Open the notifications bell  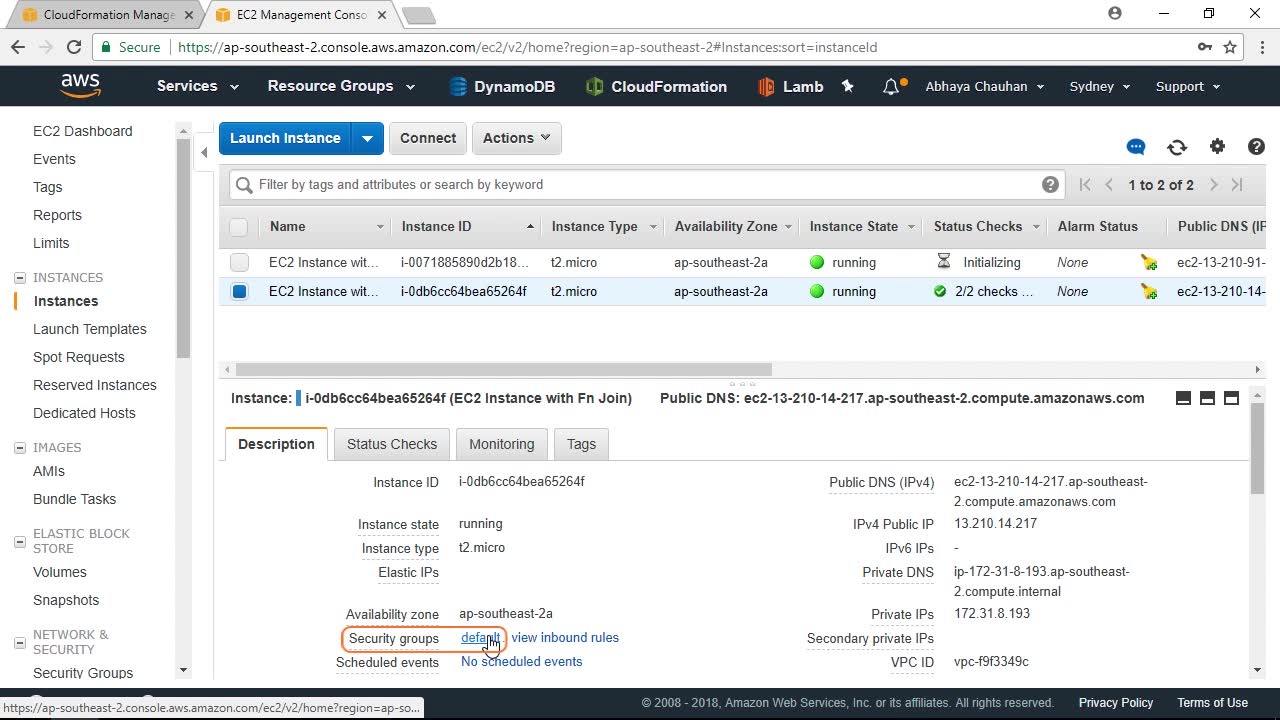coord(891,87)
